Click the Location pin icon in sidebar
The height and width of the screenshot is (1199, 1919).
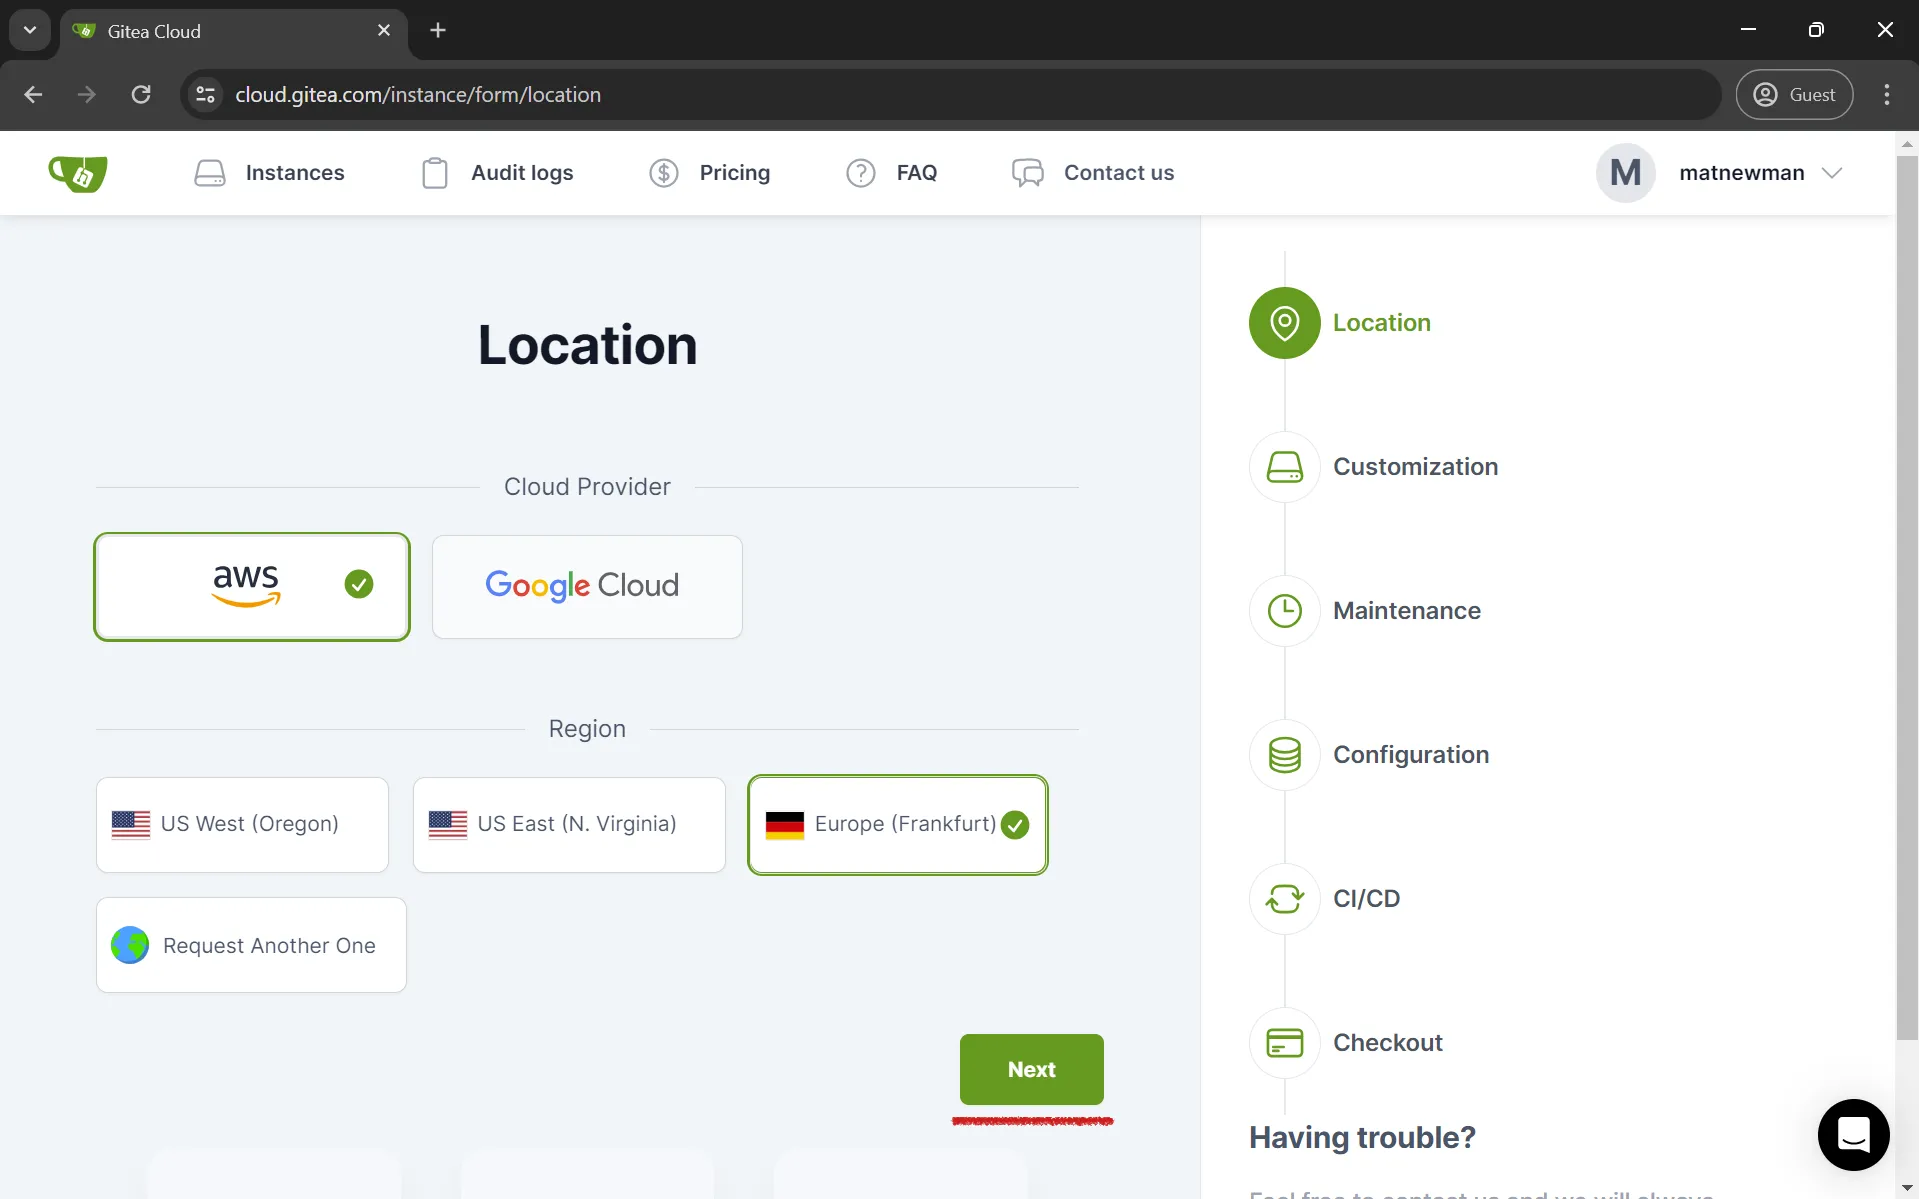(1284, 322)
